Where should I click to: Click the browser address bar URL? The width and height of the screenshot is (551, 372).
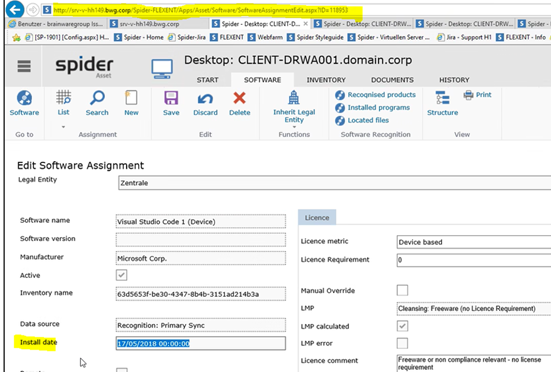point(201,10)
